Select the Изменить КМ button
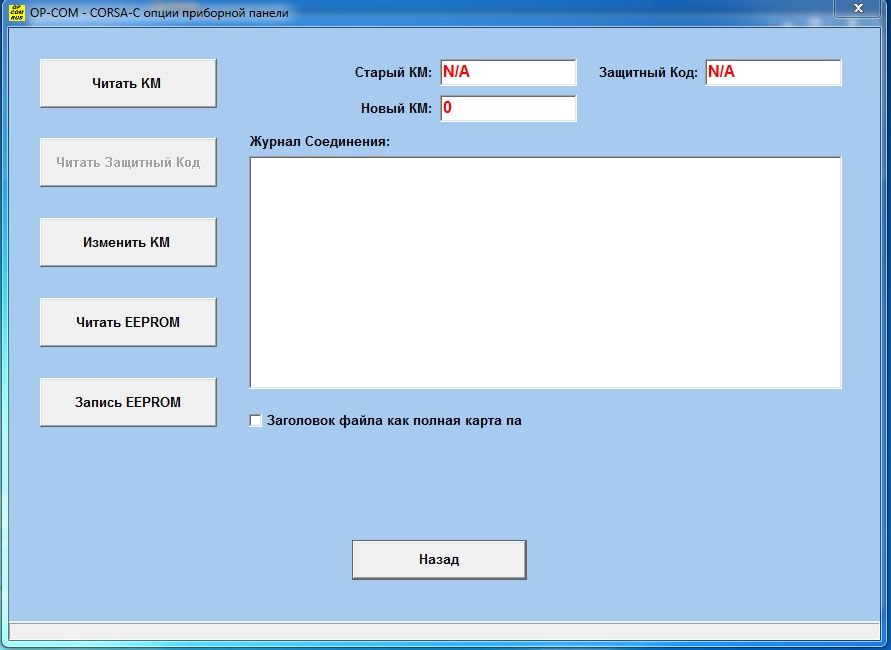The width and height of the screenshot is (891, 650). tap(128, 242)
